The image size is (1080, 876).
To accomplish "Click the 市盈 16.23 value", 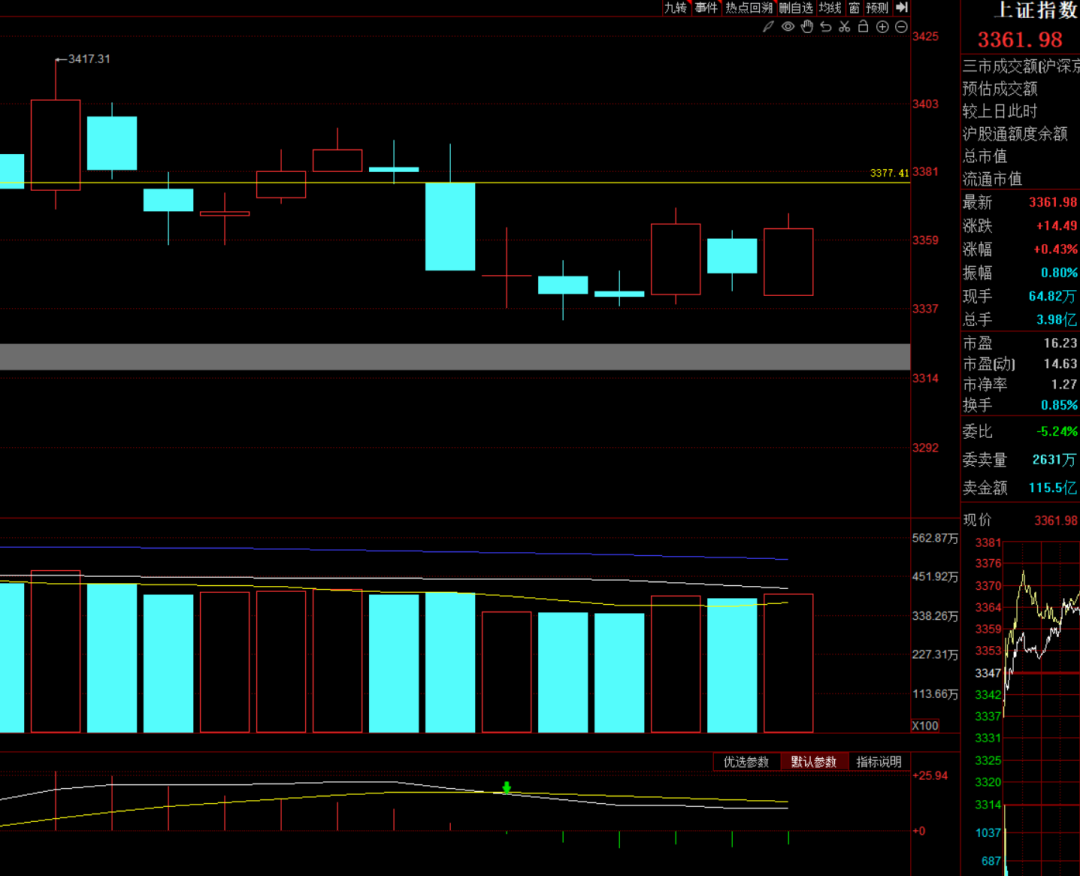I will coord(1060,343).
